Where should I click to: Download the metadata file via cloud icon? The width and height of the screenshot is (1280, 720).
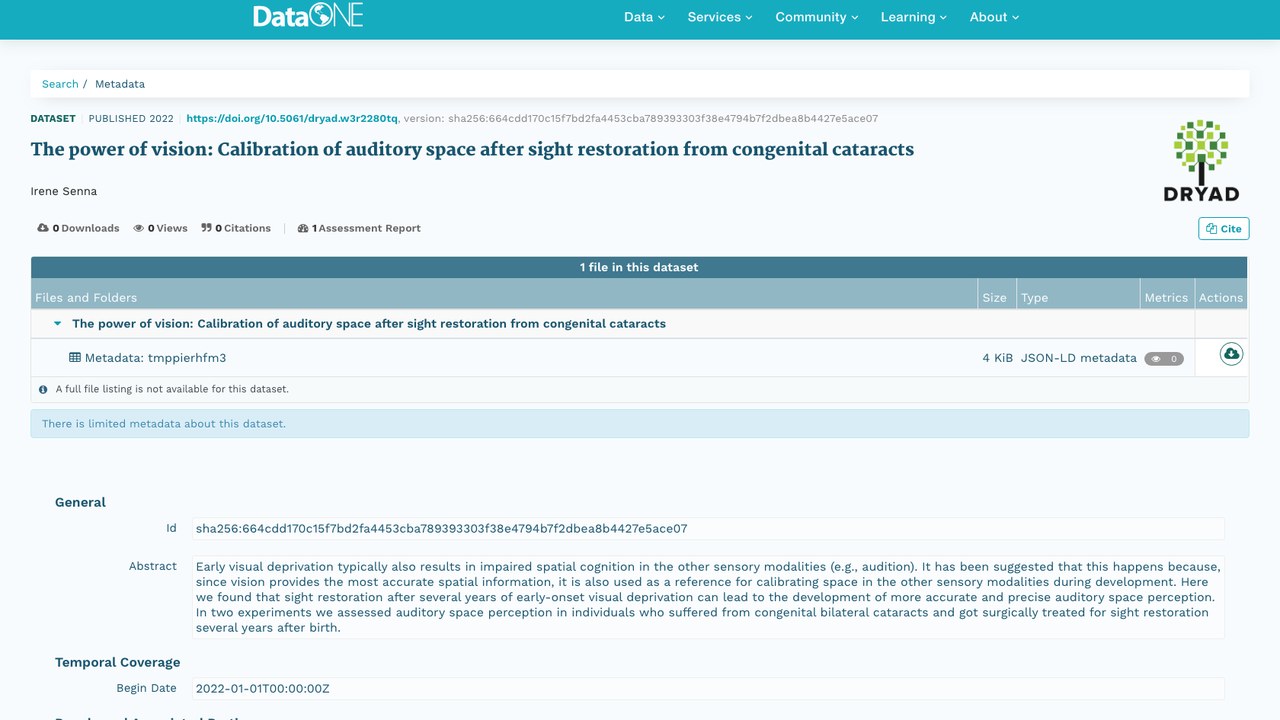[x=1231, y=354]
